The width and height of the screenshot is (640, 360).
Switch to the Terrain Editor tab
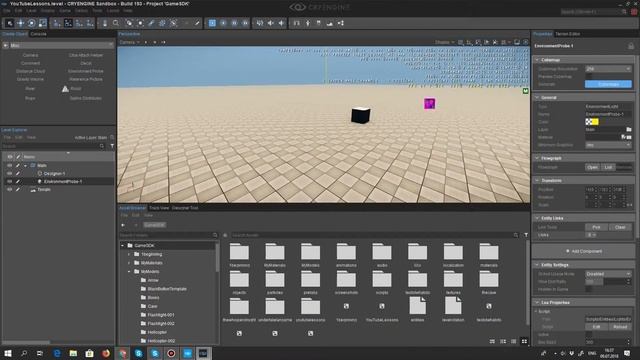[x=568, y=34]
